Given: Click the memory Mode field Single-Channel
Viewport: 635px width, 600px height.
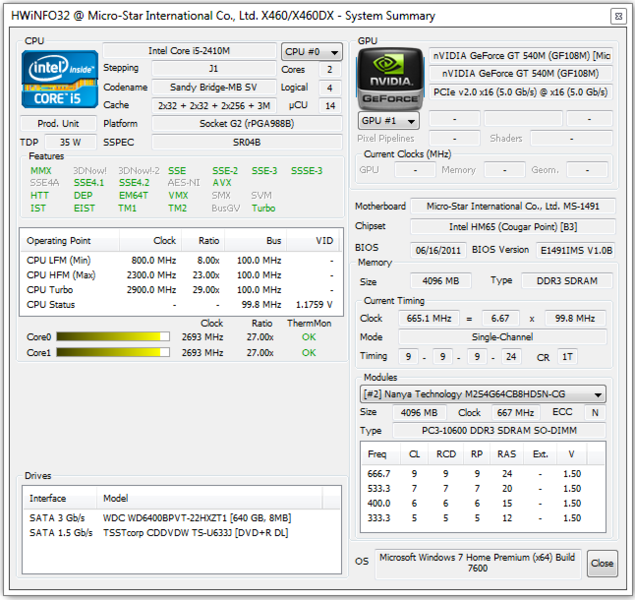Looking at the screenshot, I should (502, 337).
